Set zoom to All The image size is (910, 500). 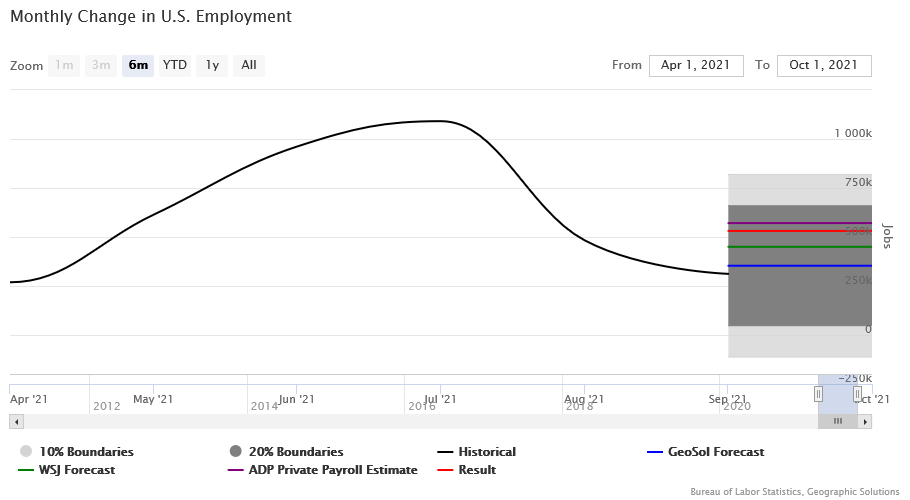pyautogui.click(x=249, y=66)
